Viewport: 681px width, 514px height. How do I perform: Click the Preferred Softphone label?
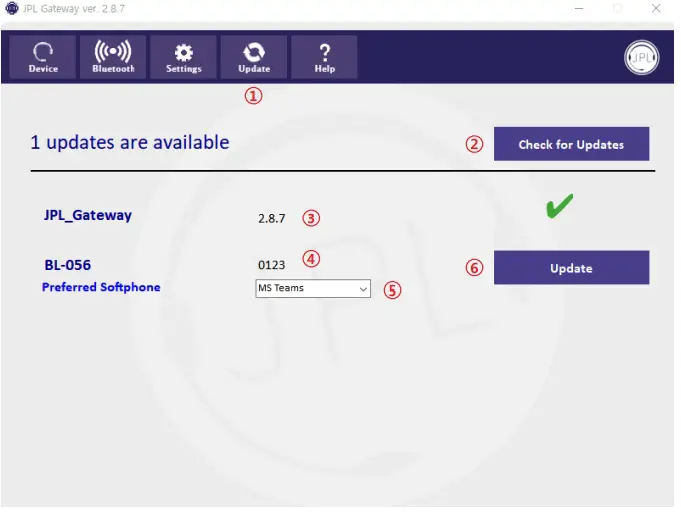(101, 287)
